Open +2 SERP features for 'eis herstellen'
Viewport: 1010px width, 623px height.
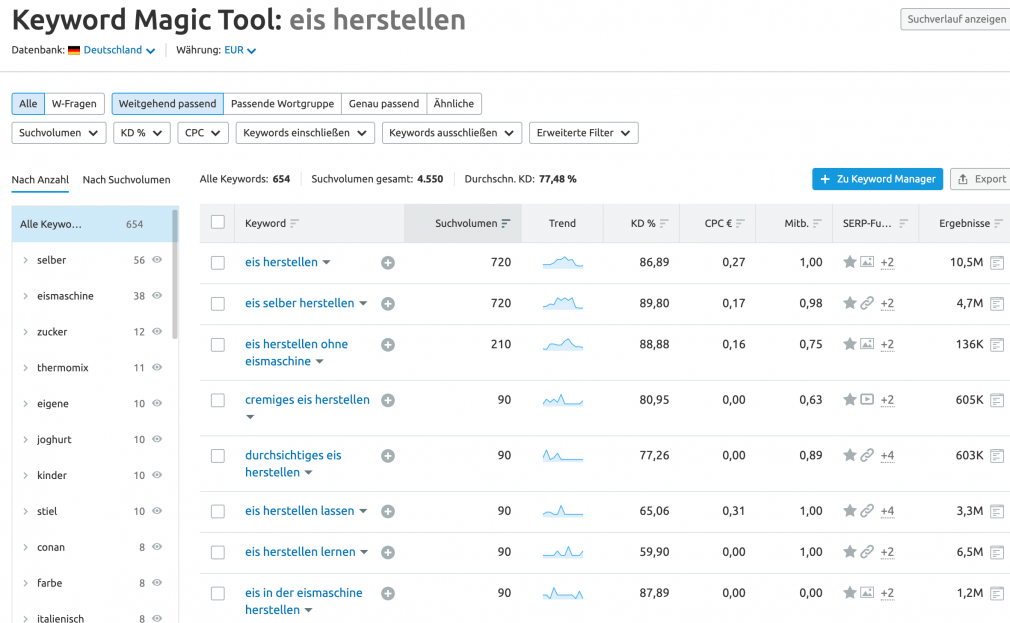pos(887,262)
